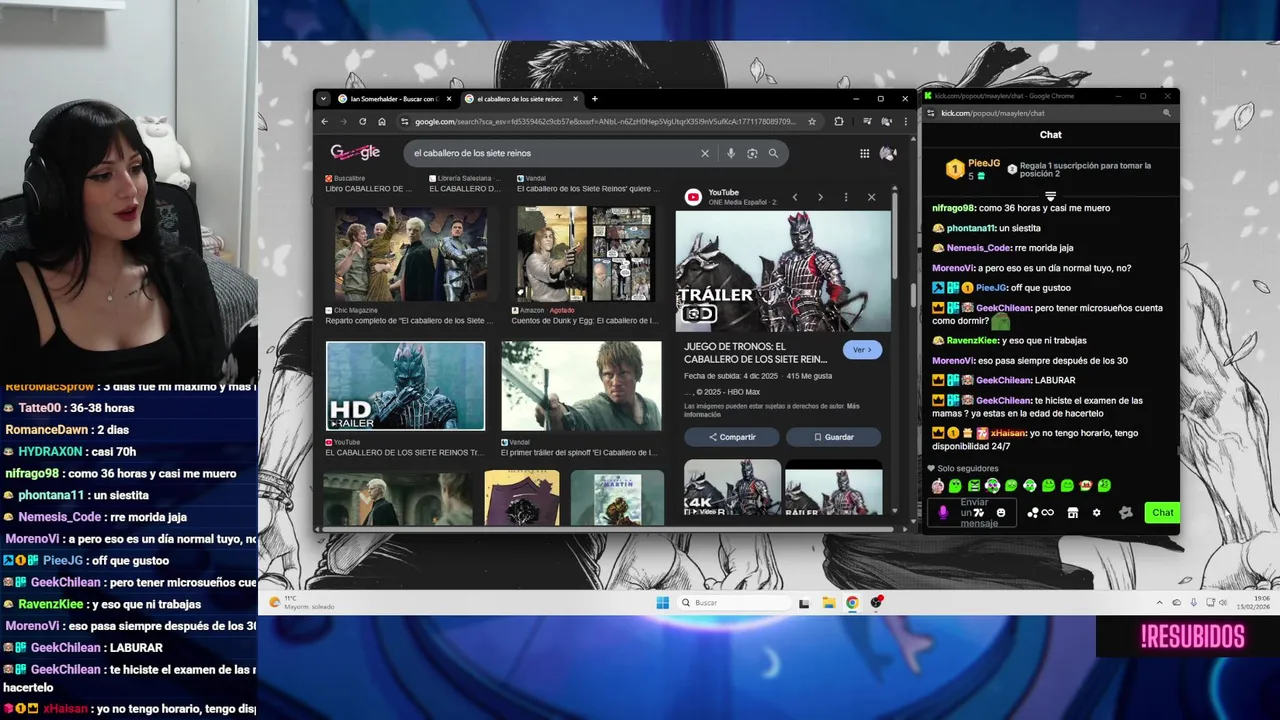1280x720 pixels.
Task: Open image preview more options menu
Action: (x=846, y=197)
